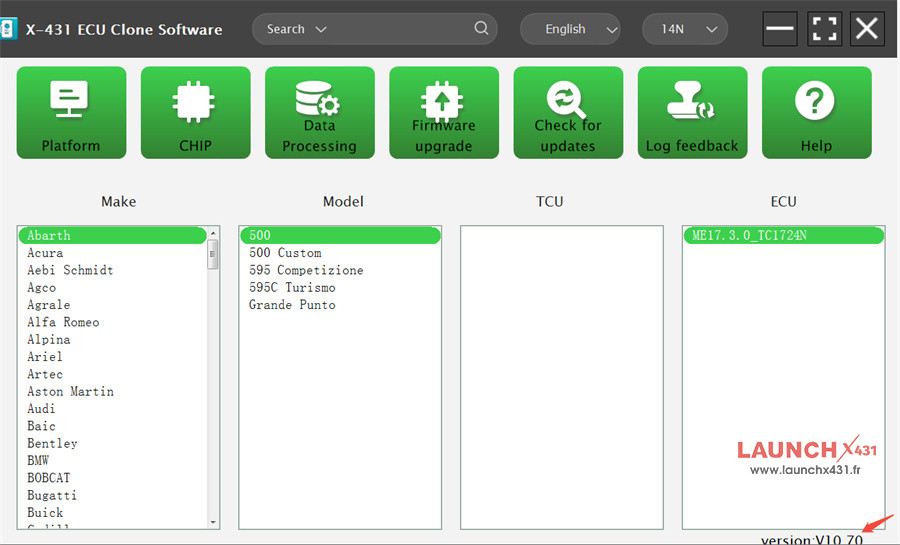The width and height of the screenshot is (900, 545).
Task: Select the 595 Competizione model
Action: (340, 270)
